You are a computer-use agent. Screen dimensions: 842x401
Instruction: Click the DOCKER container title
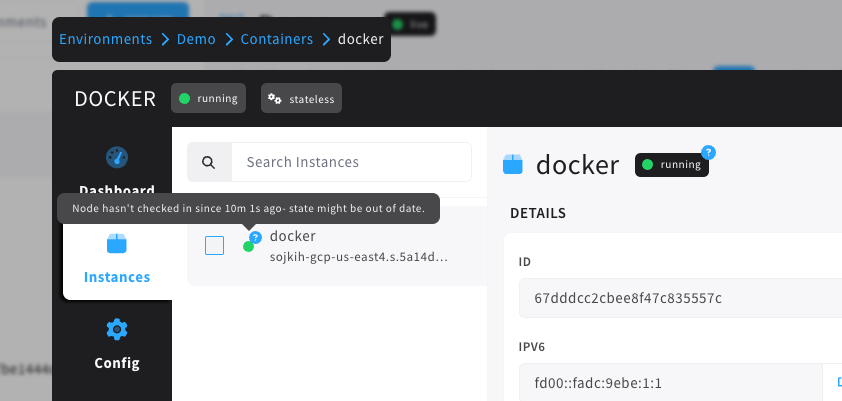tap(115, 99)
